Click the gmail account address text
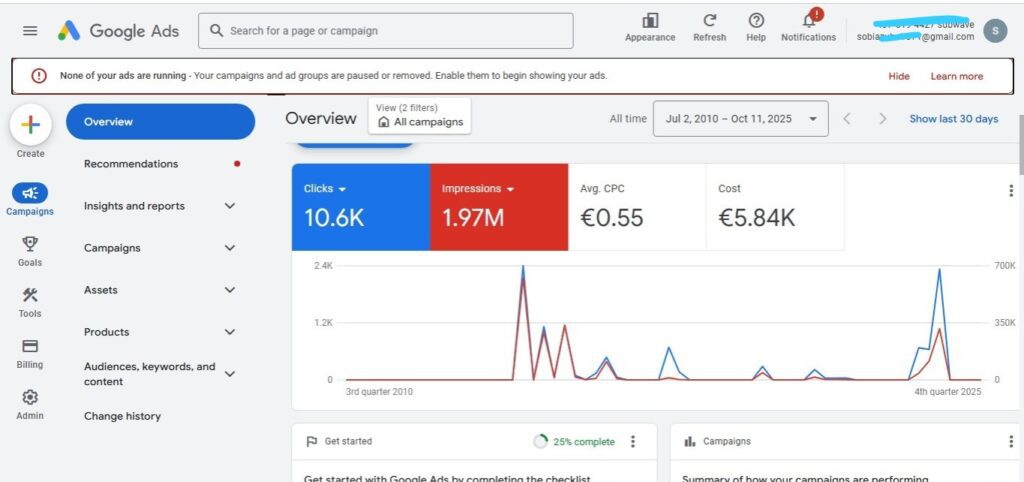 coord(916,37)
